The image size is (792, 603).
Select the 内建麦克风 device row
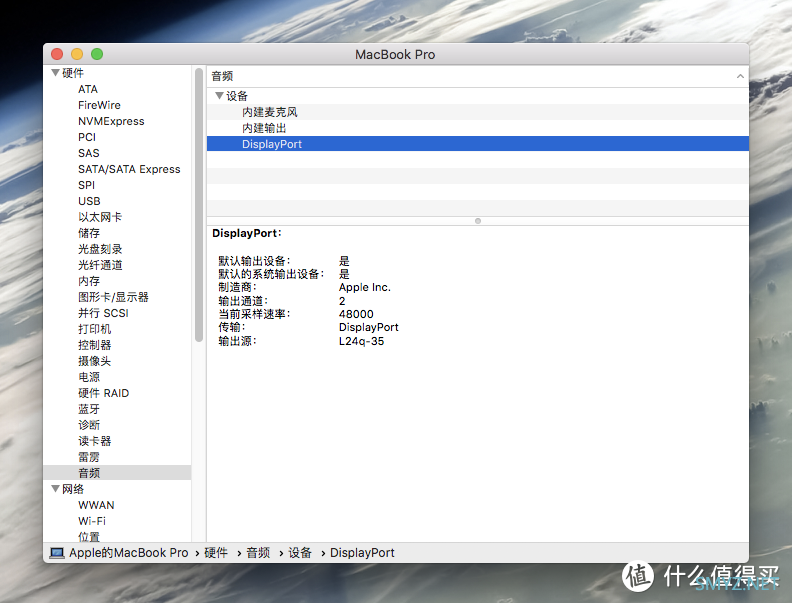coord(269,112)
